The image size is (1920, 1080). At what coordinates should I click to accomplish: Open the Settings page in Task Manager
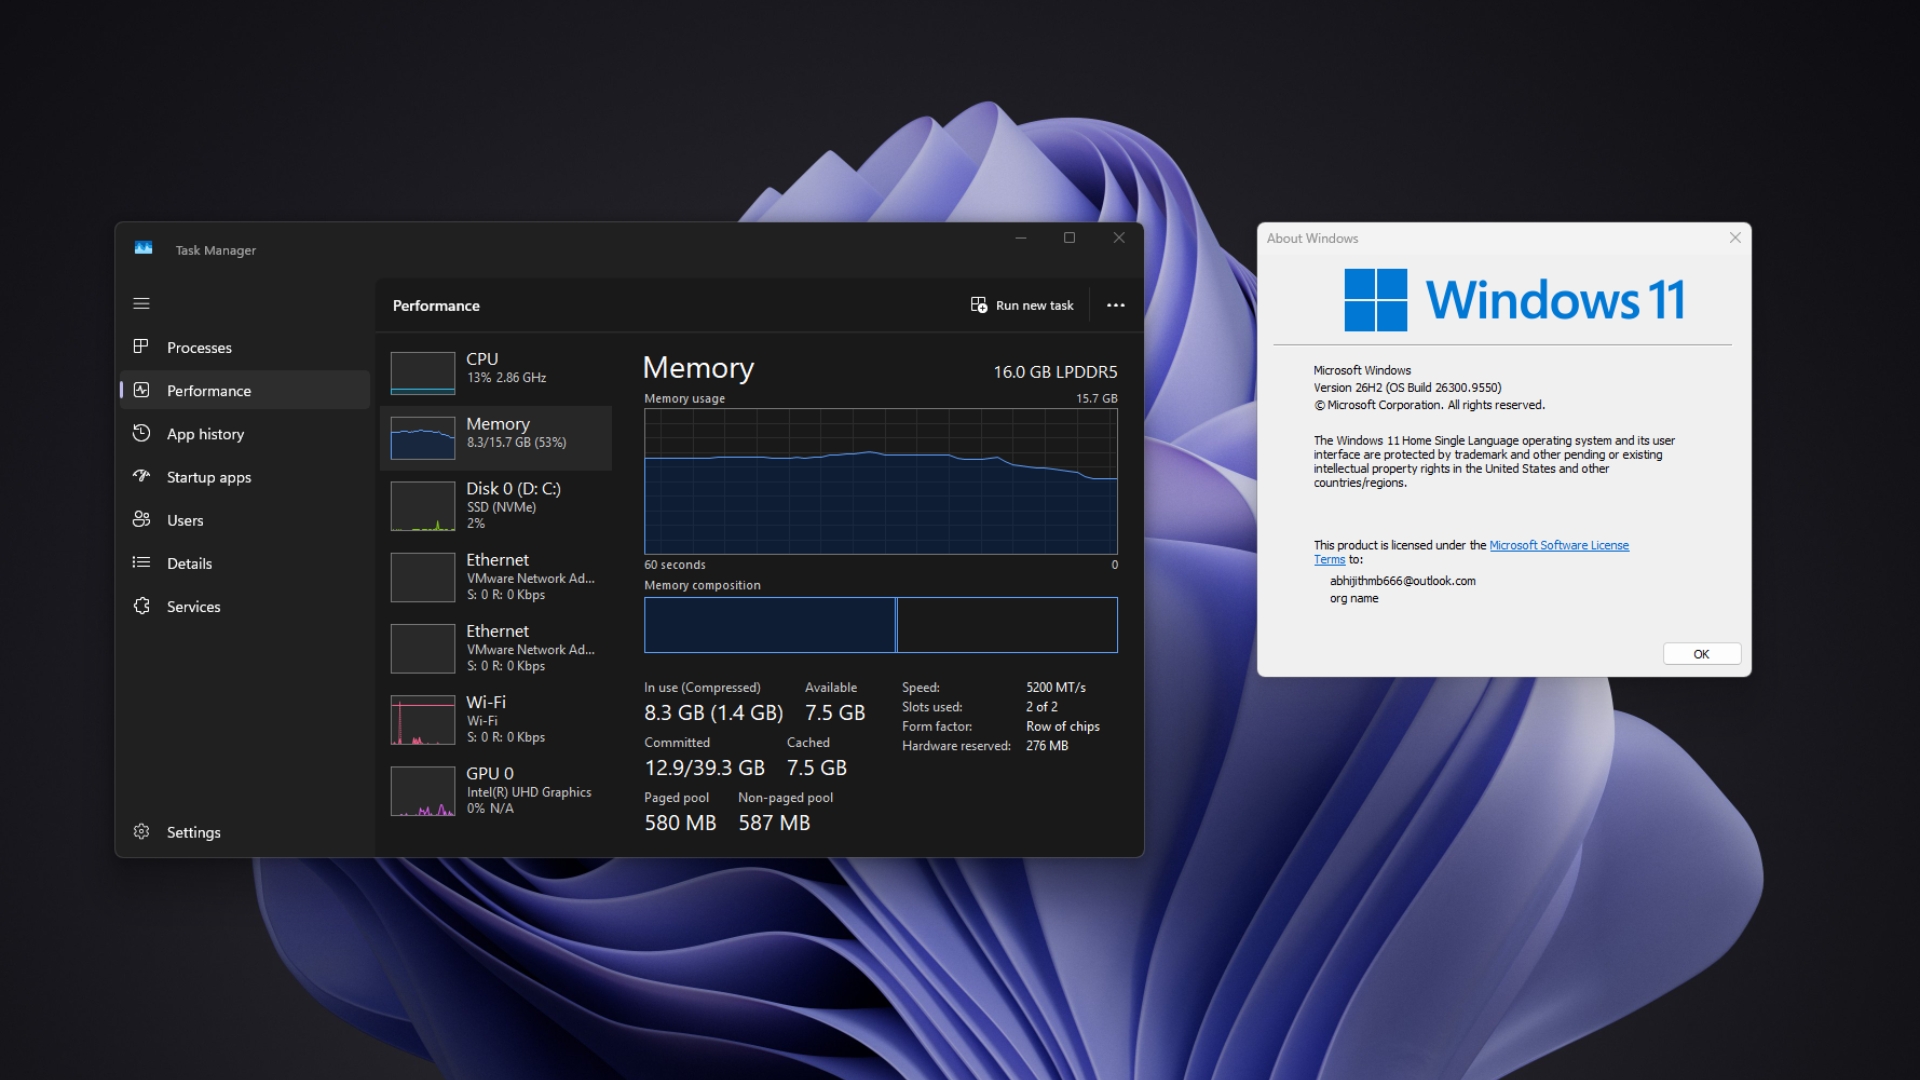tap(245, 832)
